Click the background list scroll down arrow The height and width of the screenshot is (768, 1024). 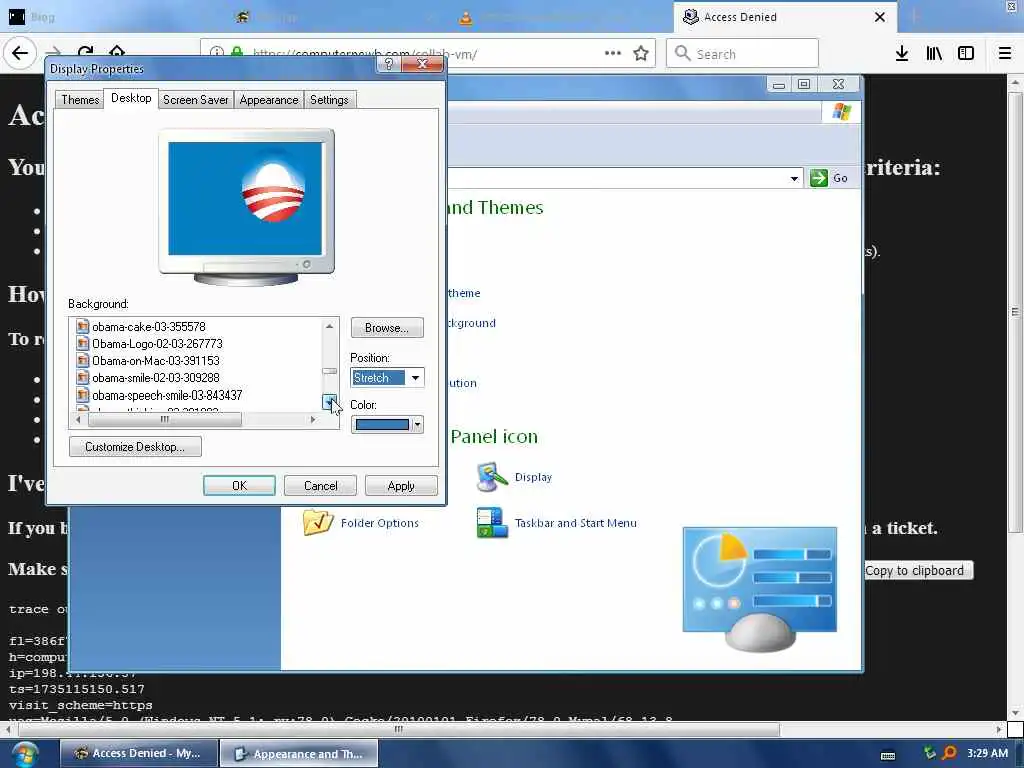click(330, 402)
